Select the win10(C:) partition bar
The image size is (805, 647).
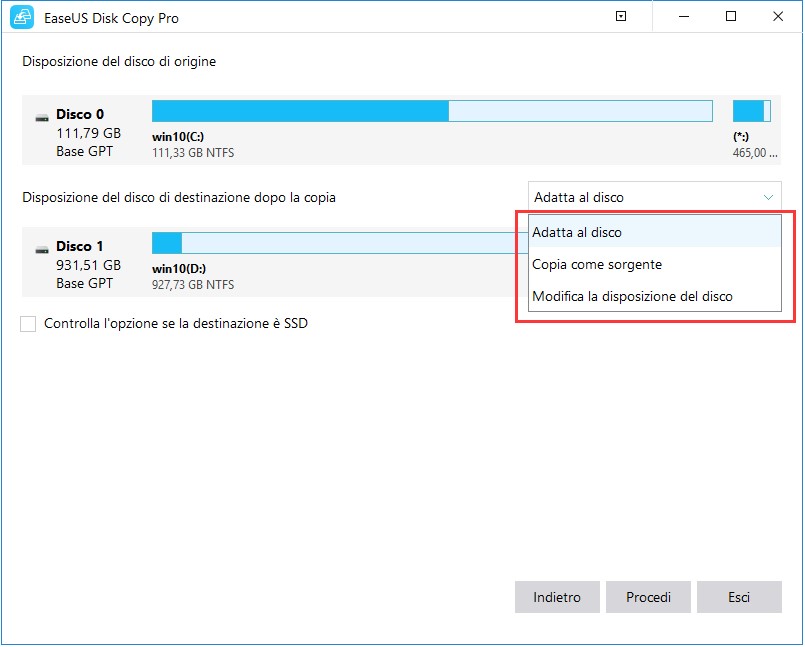tap(432, 111)
